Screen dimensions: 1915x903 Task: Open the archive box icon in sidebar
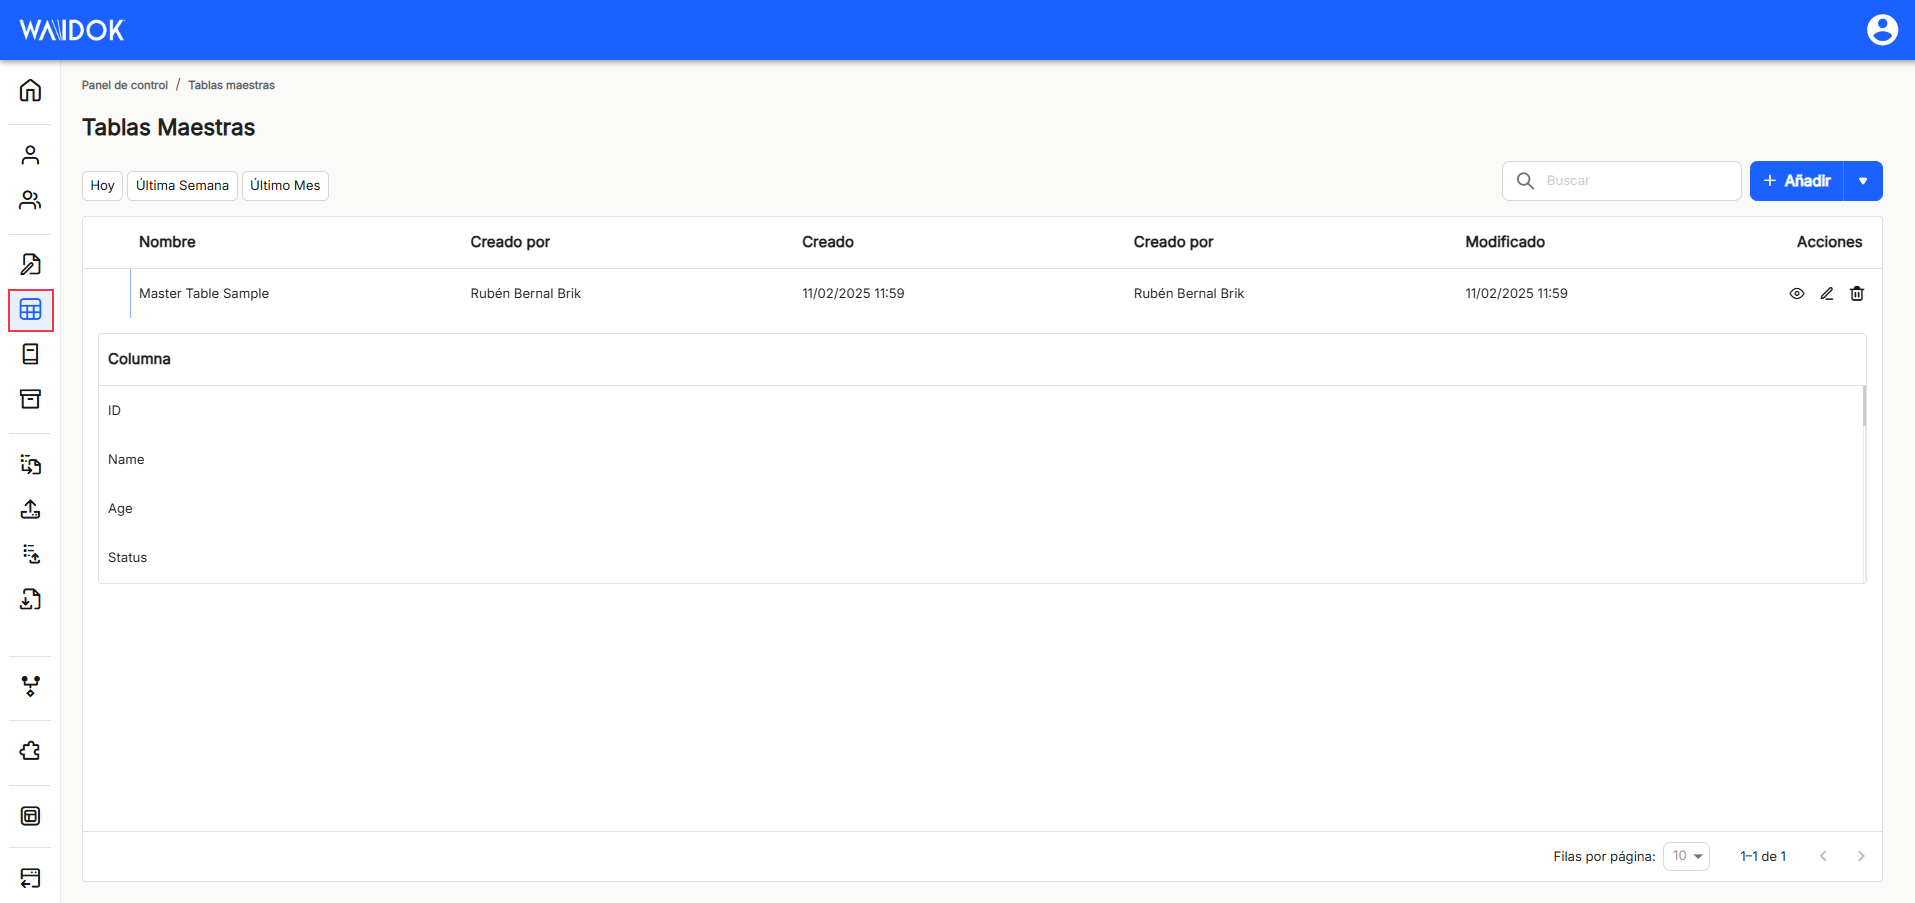tap(30, 399)
